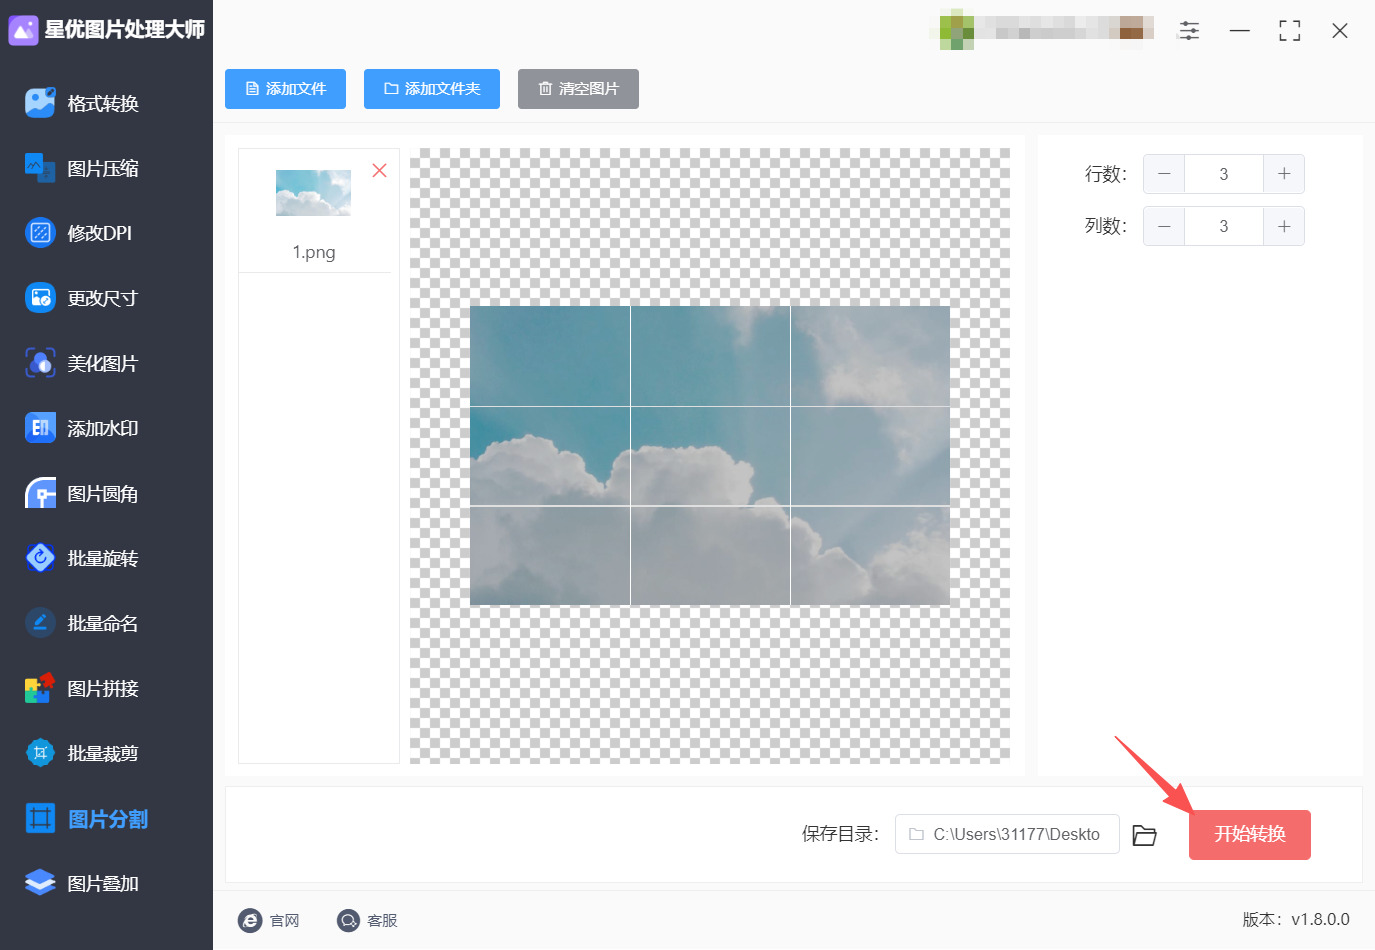Select the 批量旋转 sidebar icon
This screenshot has width=1375, height=950.
coord(40,558)
